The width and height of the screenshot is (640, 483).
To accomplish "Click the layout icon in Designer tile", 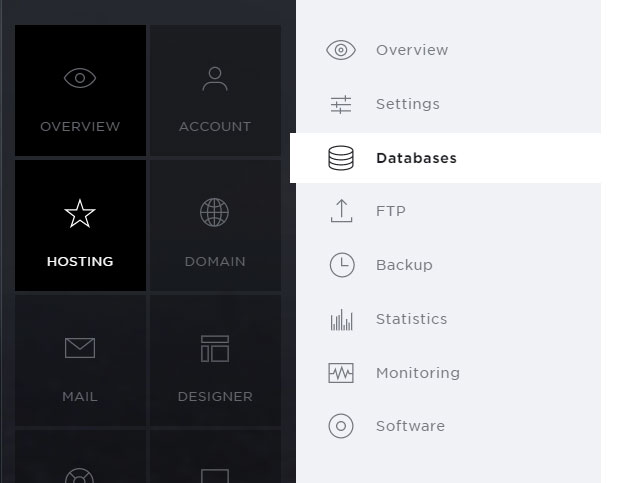I will [215, 349].
